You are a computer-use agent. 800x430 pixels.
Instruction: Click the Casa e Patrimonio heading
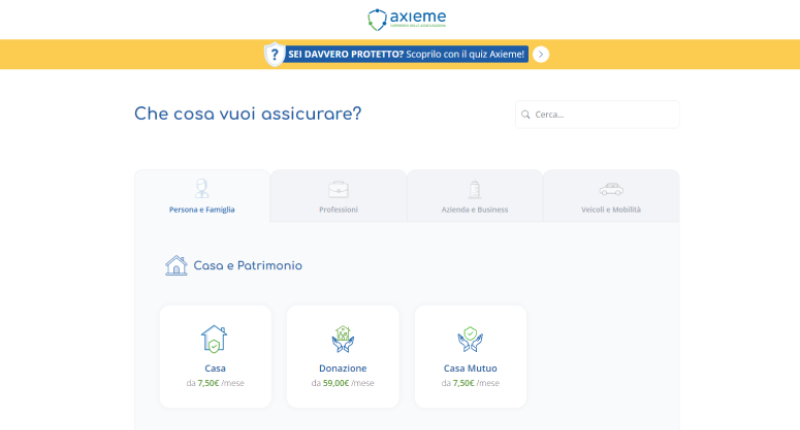(248, 266)
